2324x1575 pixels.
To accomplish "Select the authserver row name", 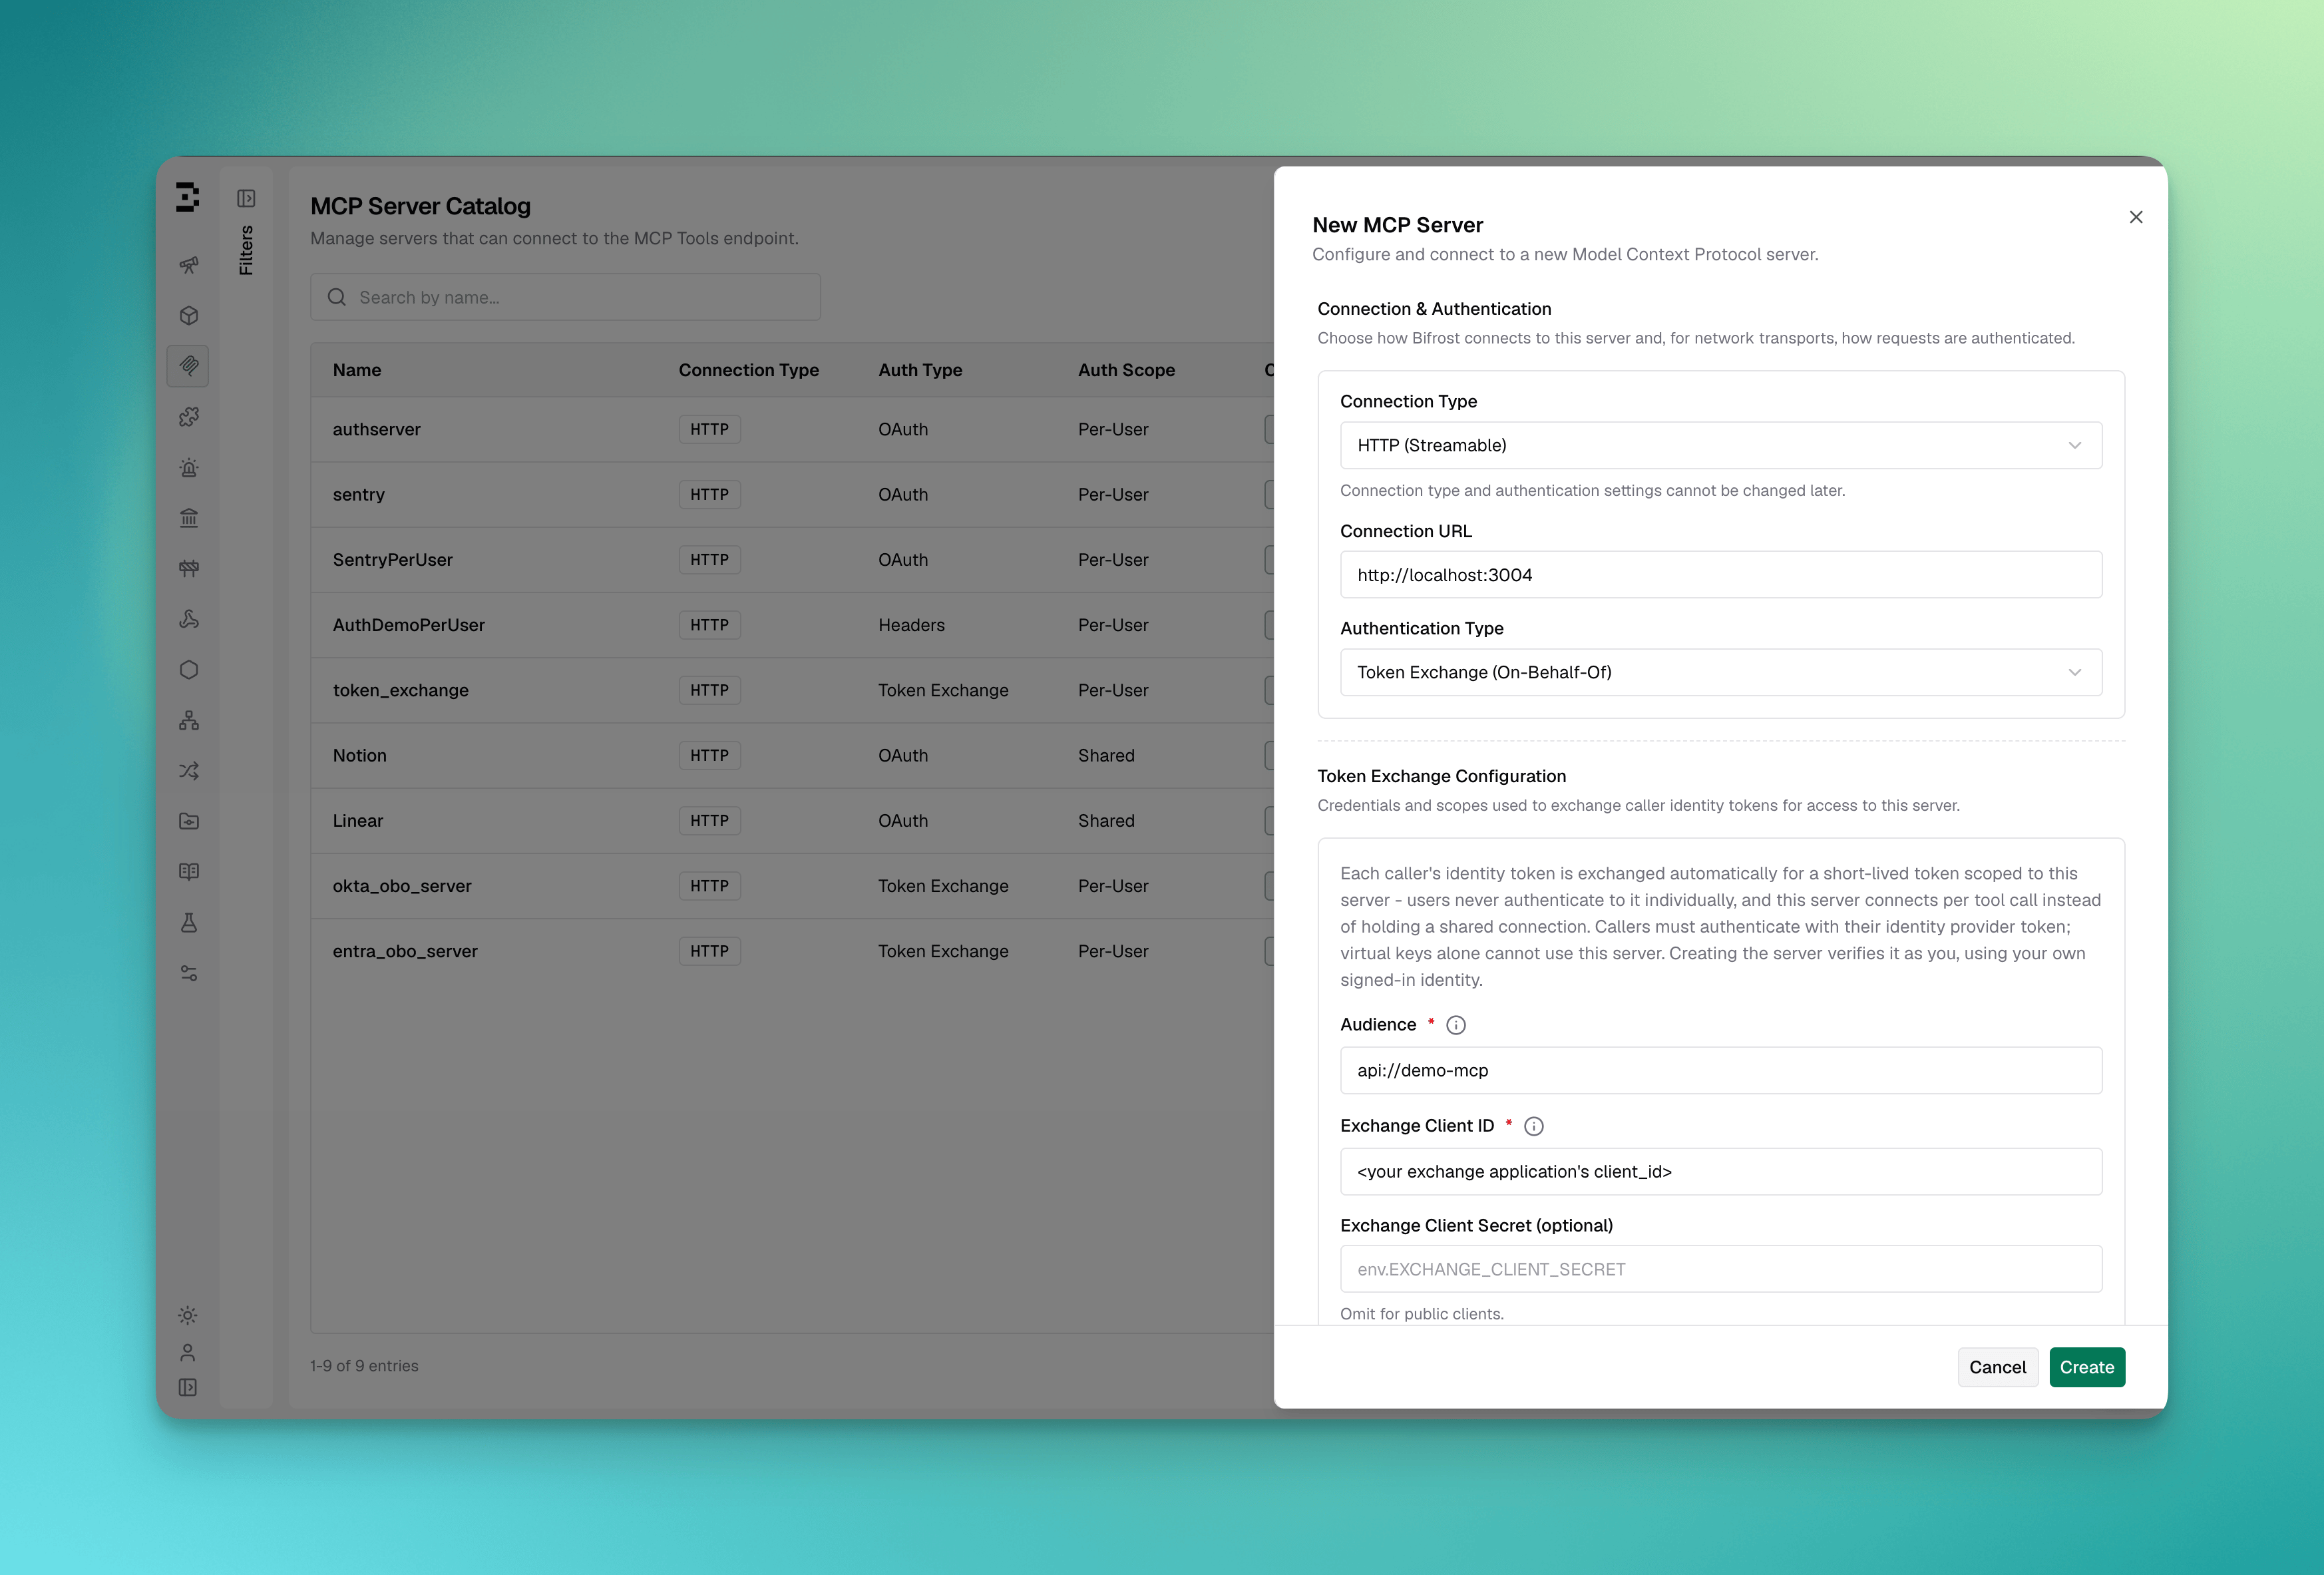I will click(377, 429).
